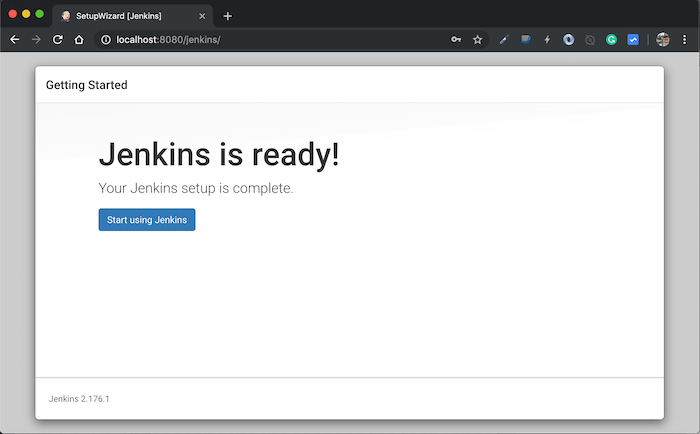Click the Start using Jenkins button
The image size is (700, 434).
pos(147,220)
